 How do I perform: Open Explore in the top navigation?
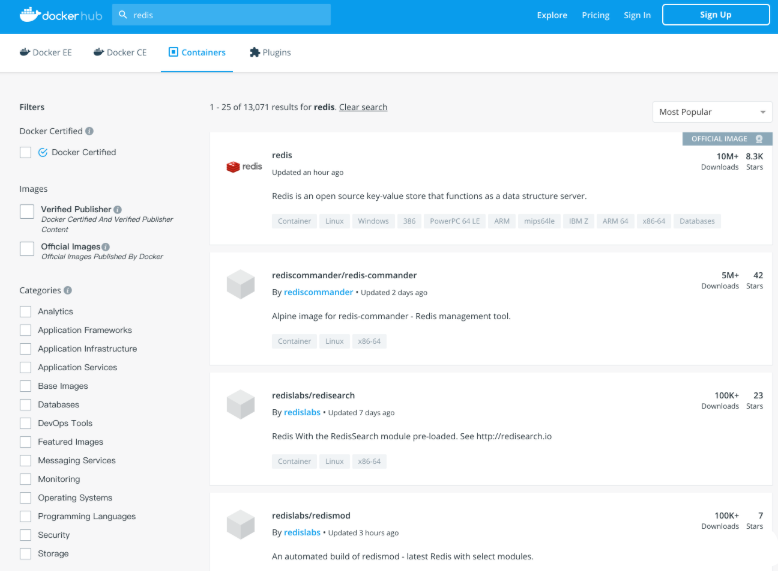pos(552,15)
